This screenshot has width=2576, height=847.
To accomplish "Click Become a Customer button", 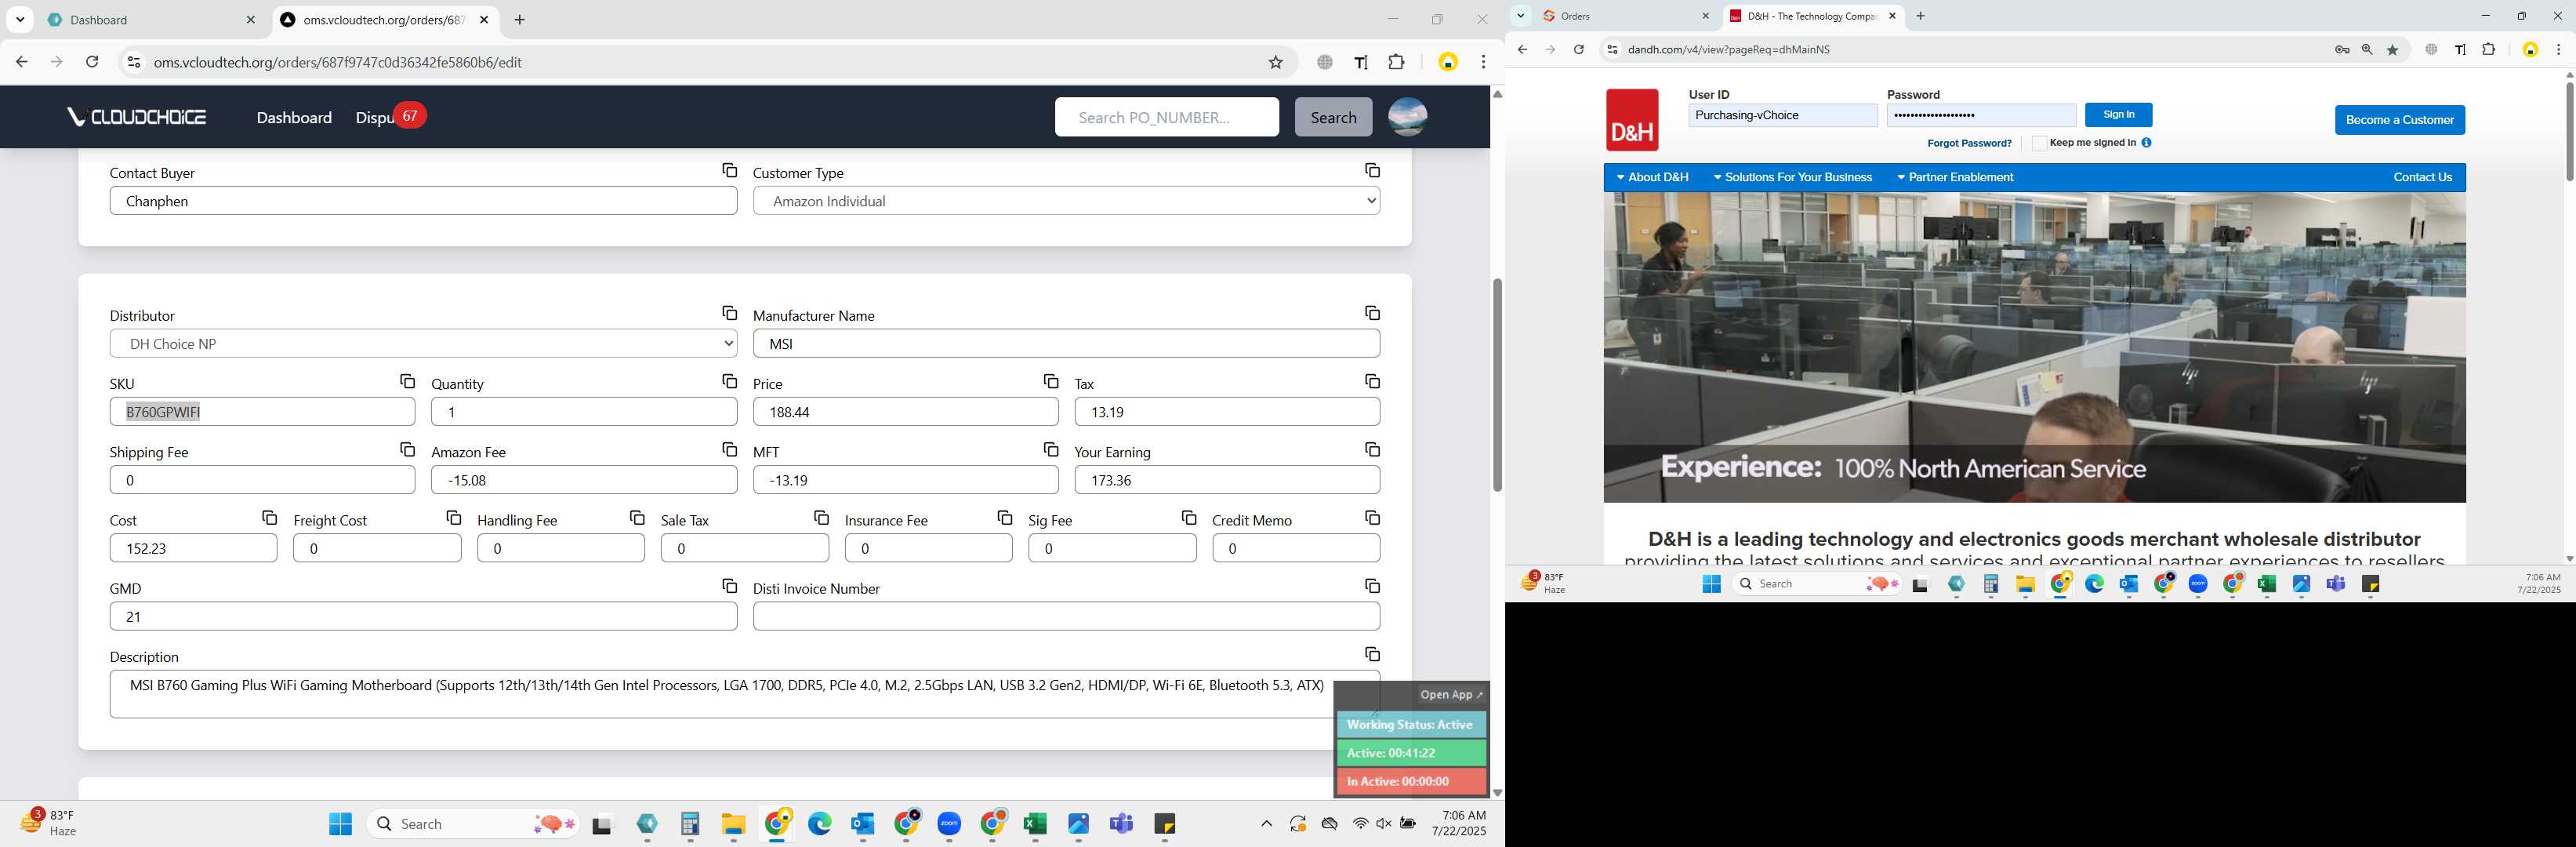I will point(2399,120).
